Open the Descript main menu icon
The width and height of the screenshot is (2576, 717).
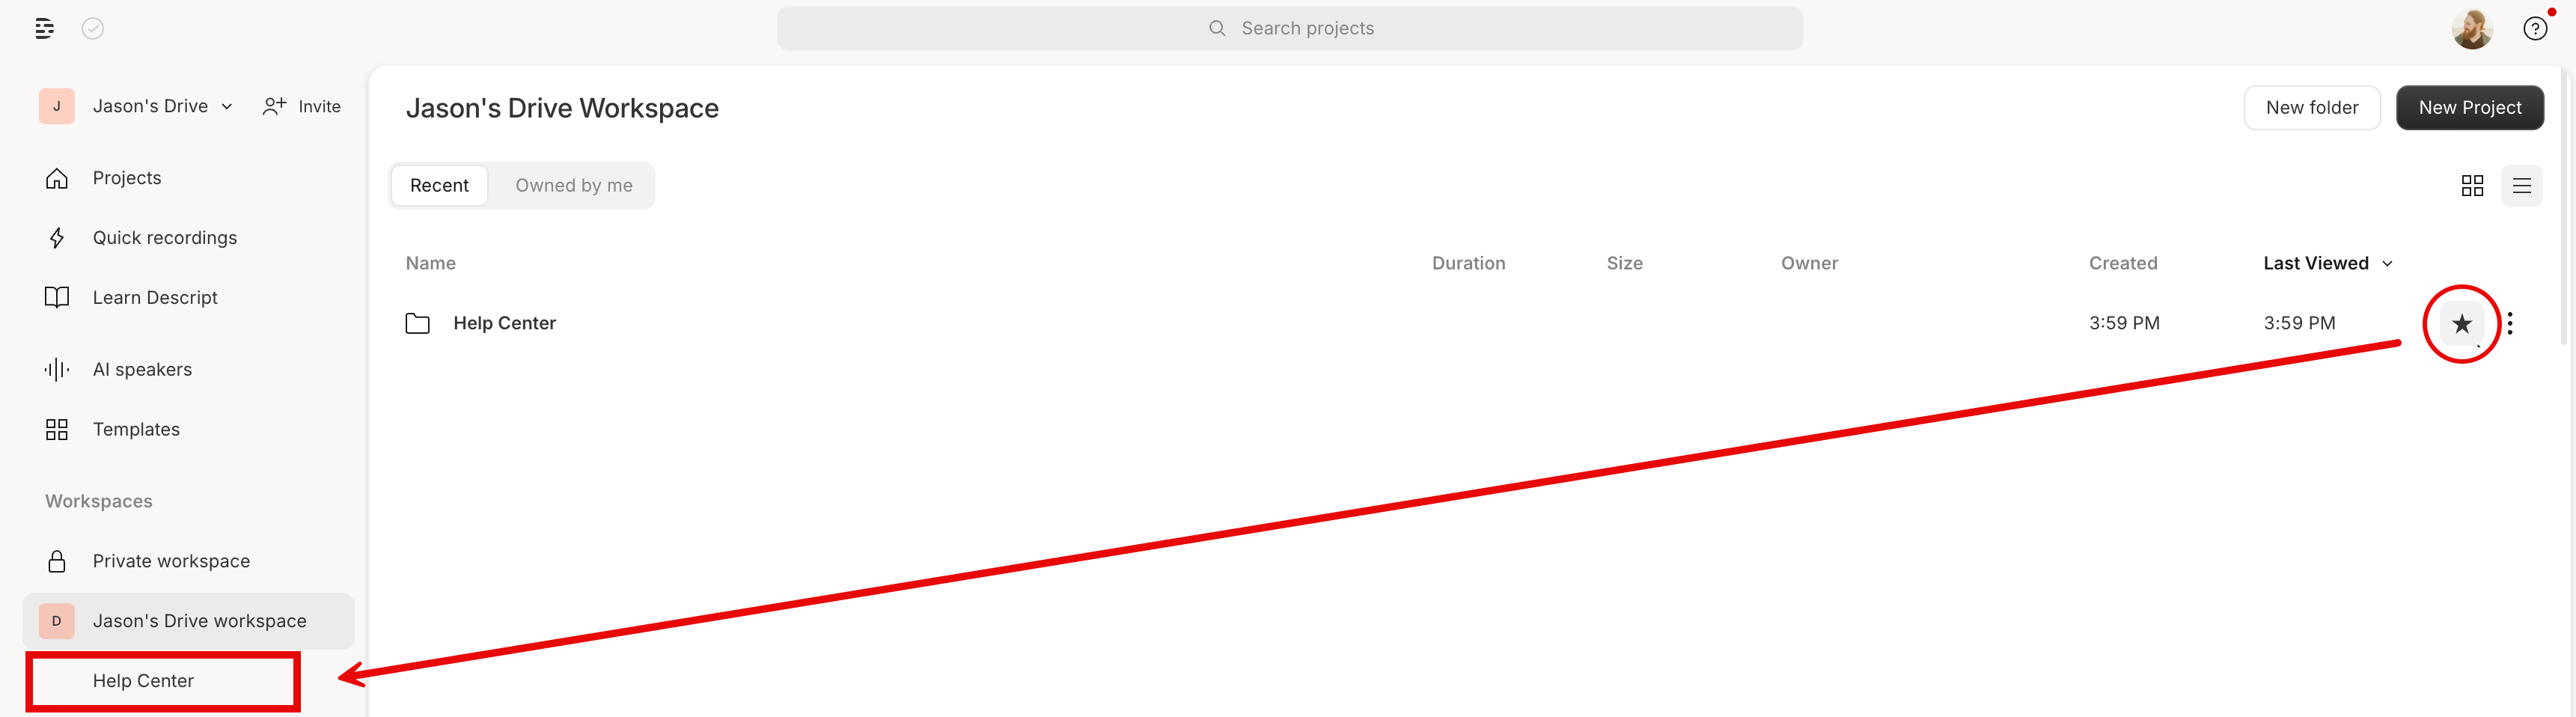click(44, 28)
